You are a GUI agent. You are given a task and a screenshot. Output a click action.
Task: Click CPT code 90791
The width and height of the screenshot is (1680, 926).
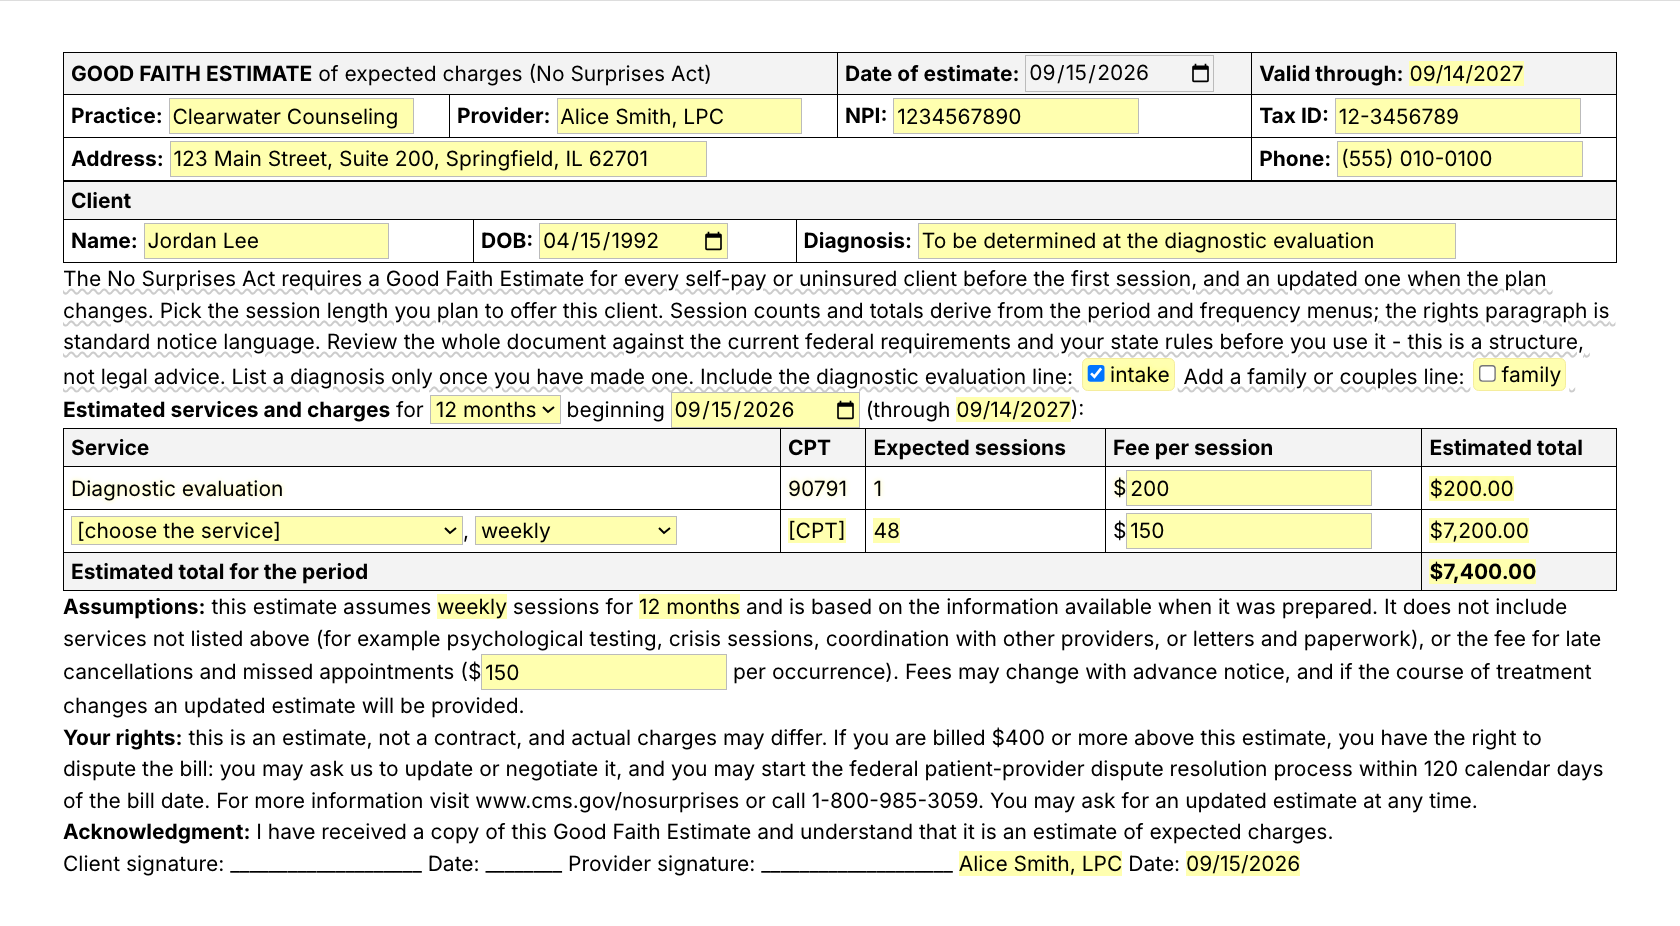point(817,489)
